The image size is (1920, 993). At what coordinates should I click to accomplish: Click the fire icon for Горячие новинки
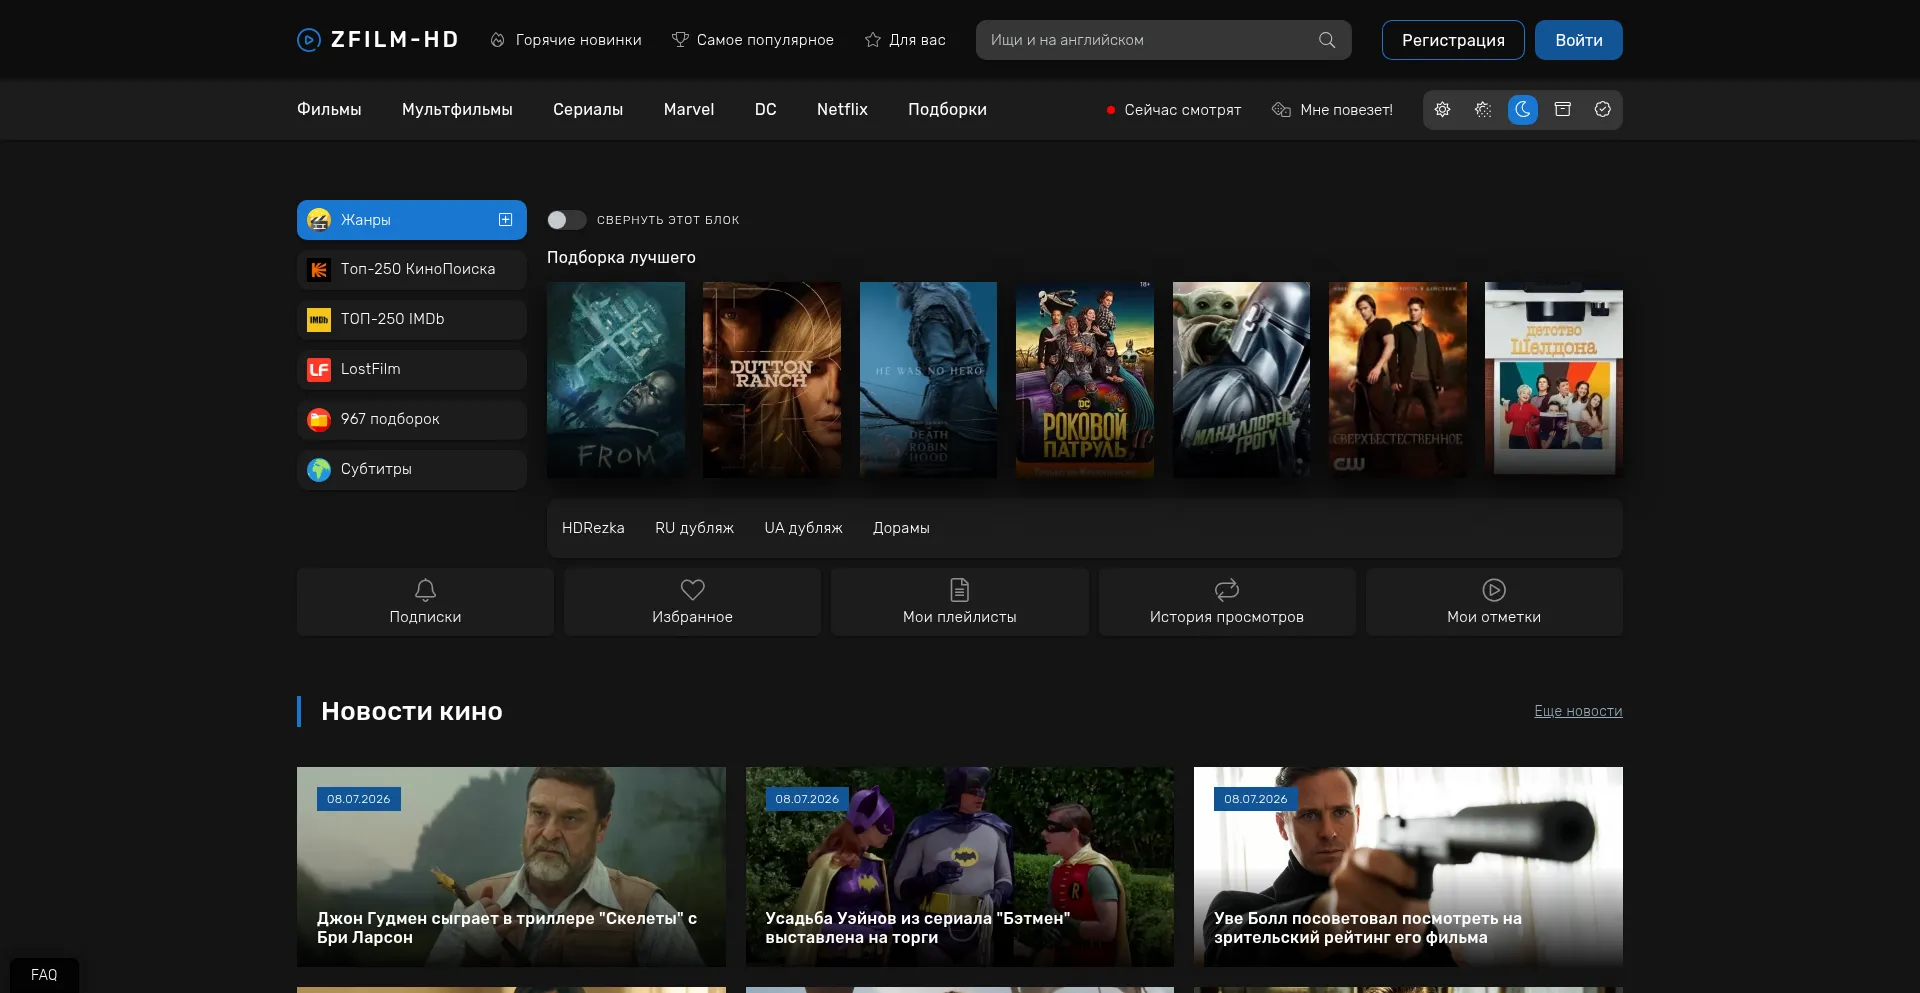click(x=497, y=40)
